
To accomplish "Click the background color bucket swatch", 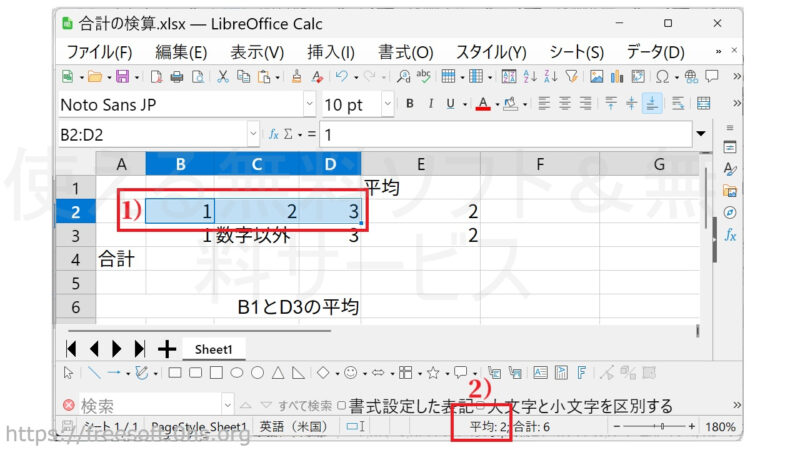I will pyautogui.click(x=510, y=104).
